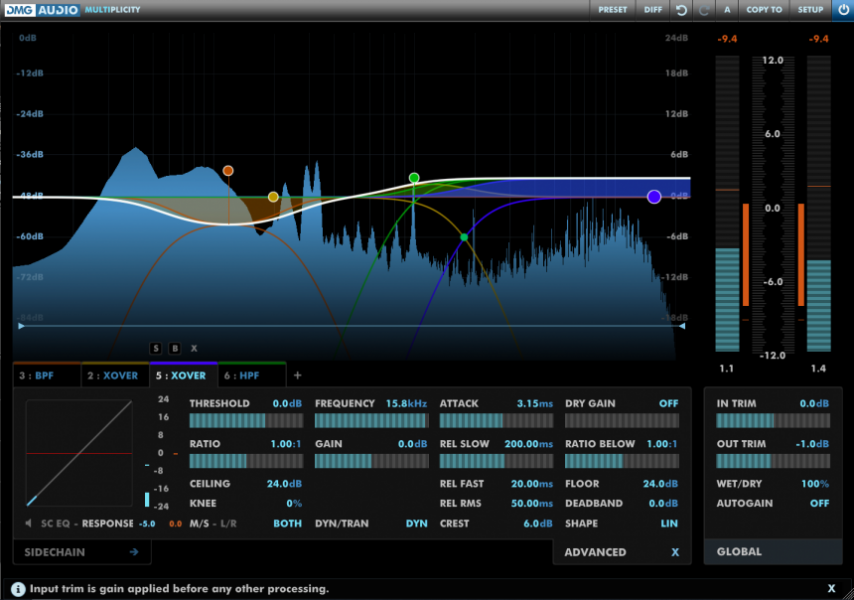The image size is (854, 600).
Task: Switch to the 2 : XOVER band tab
Action: coord(113,375)
